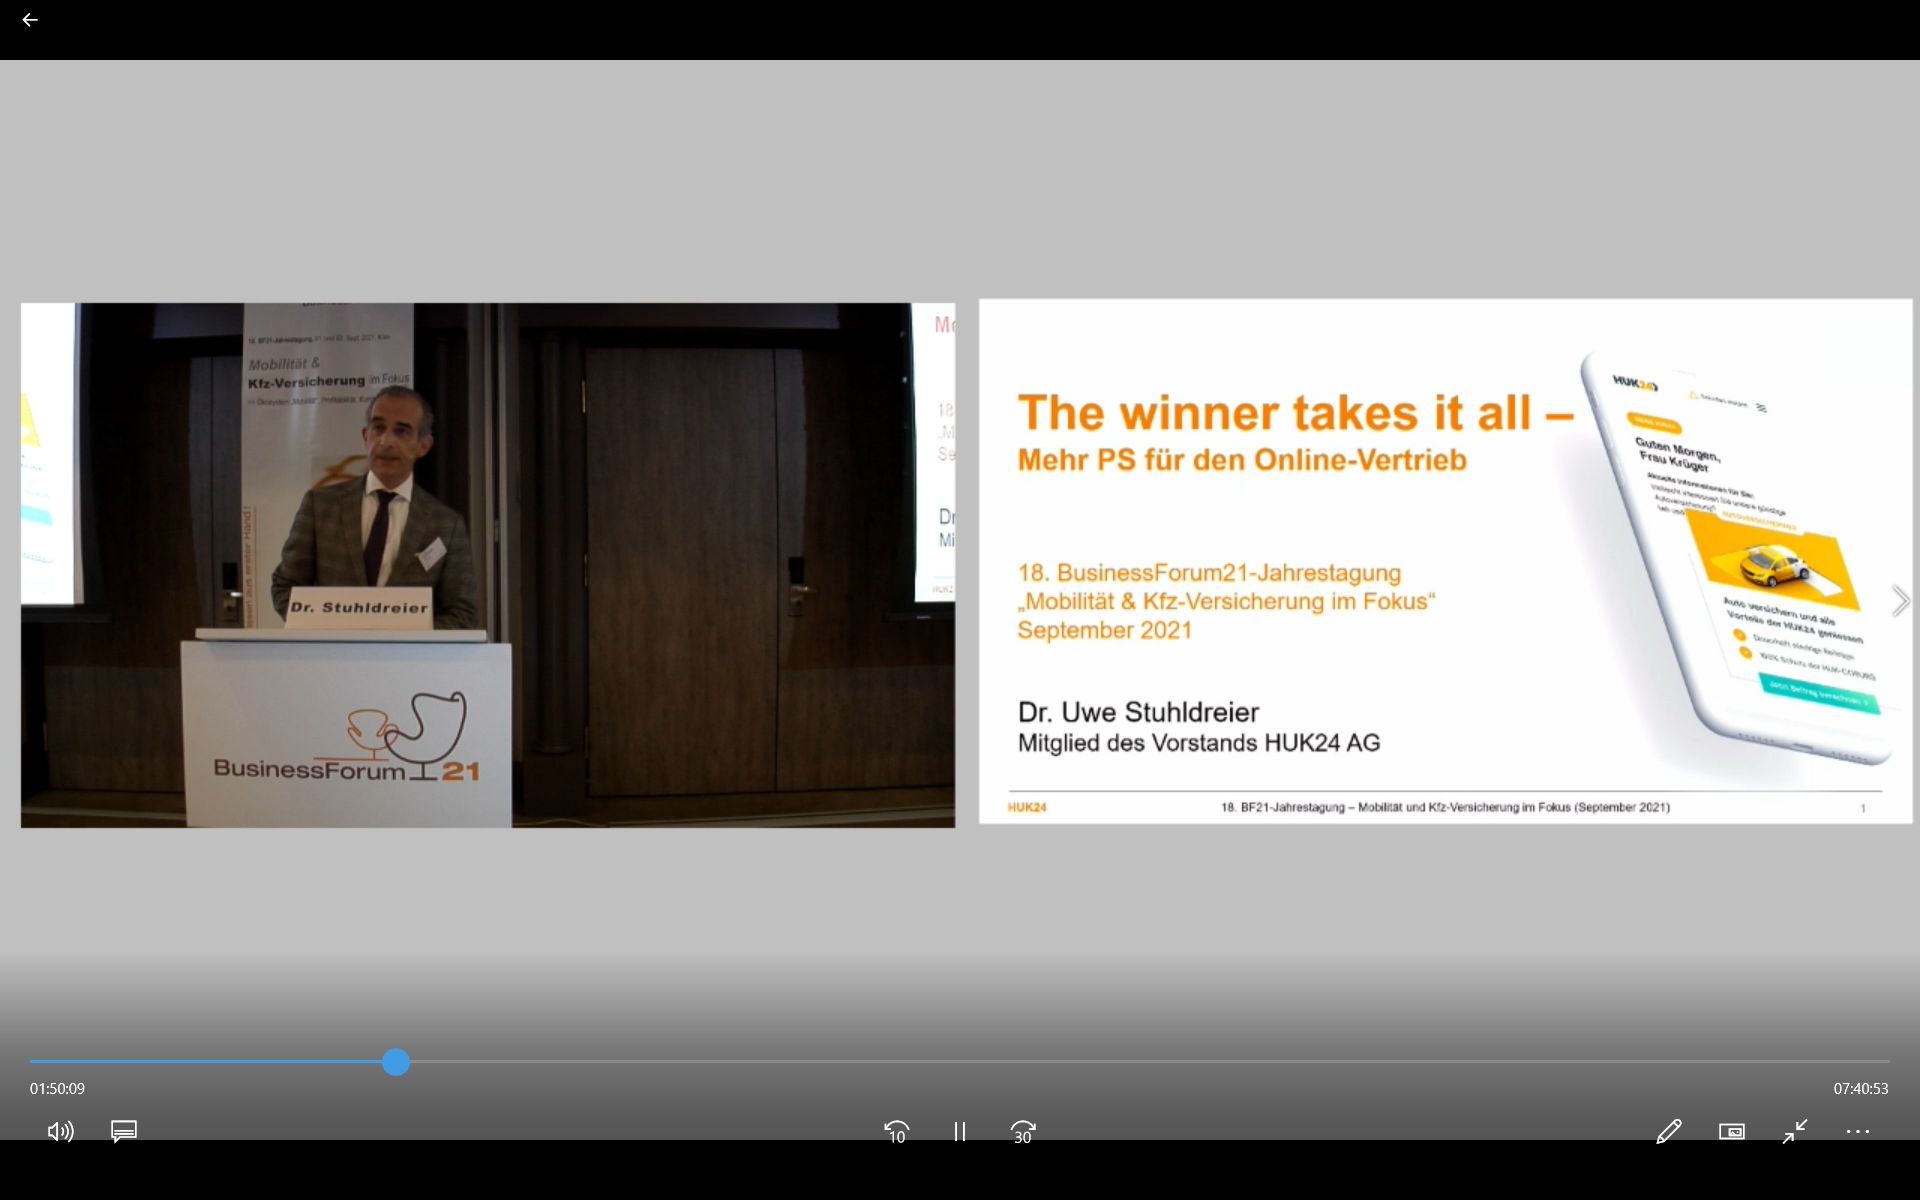Image resolution: width=1920 pixels, height=1200 pixels.
Task: Play video in mini view
Action: (x=1731, y=1131)
